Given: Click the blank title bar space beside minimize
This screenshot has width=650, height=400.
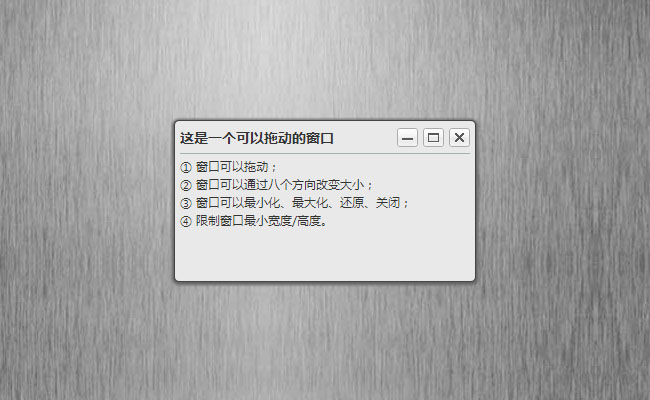Looking at the screenshot, I should click(365, 138).
